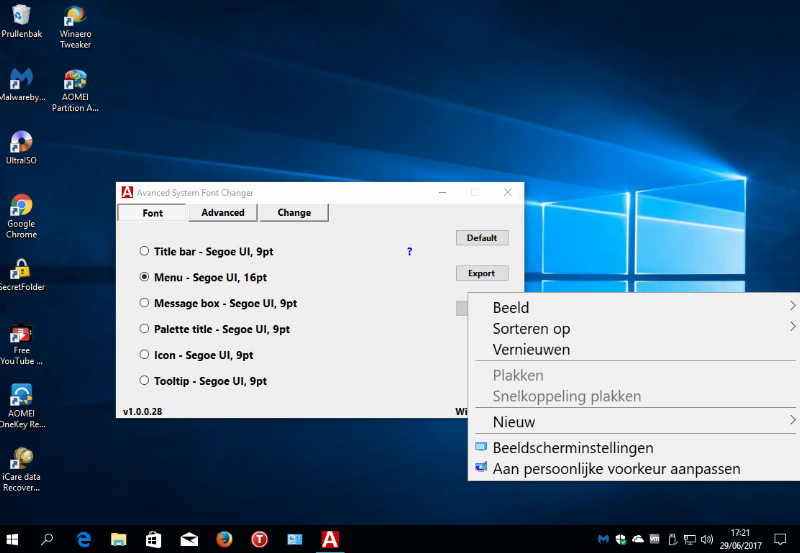Open the AOMEI Partition Assistant shortcut
Image resolution: width=800 pixels, height=553 pixels.
(x=75, y=82)
